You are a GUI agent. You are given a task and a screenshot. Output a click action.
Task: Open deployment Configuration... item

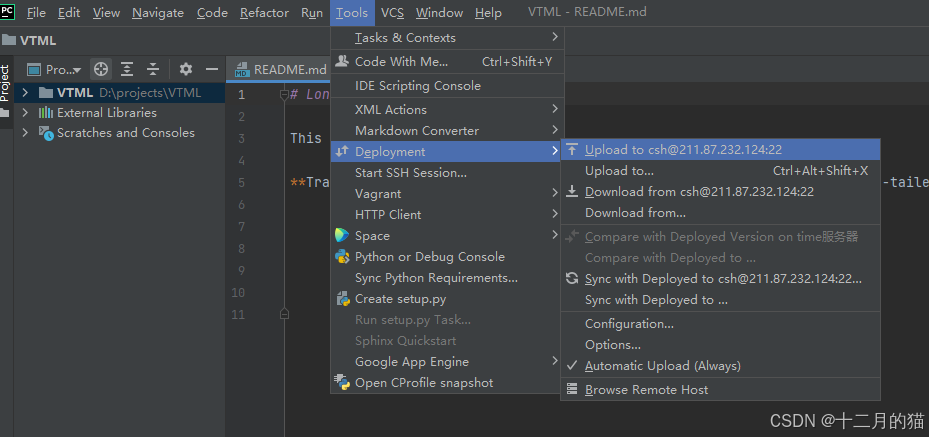pyautogui.click(x=720, y=324)
